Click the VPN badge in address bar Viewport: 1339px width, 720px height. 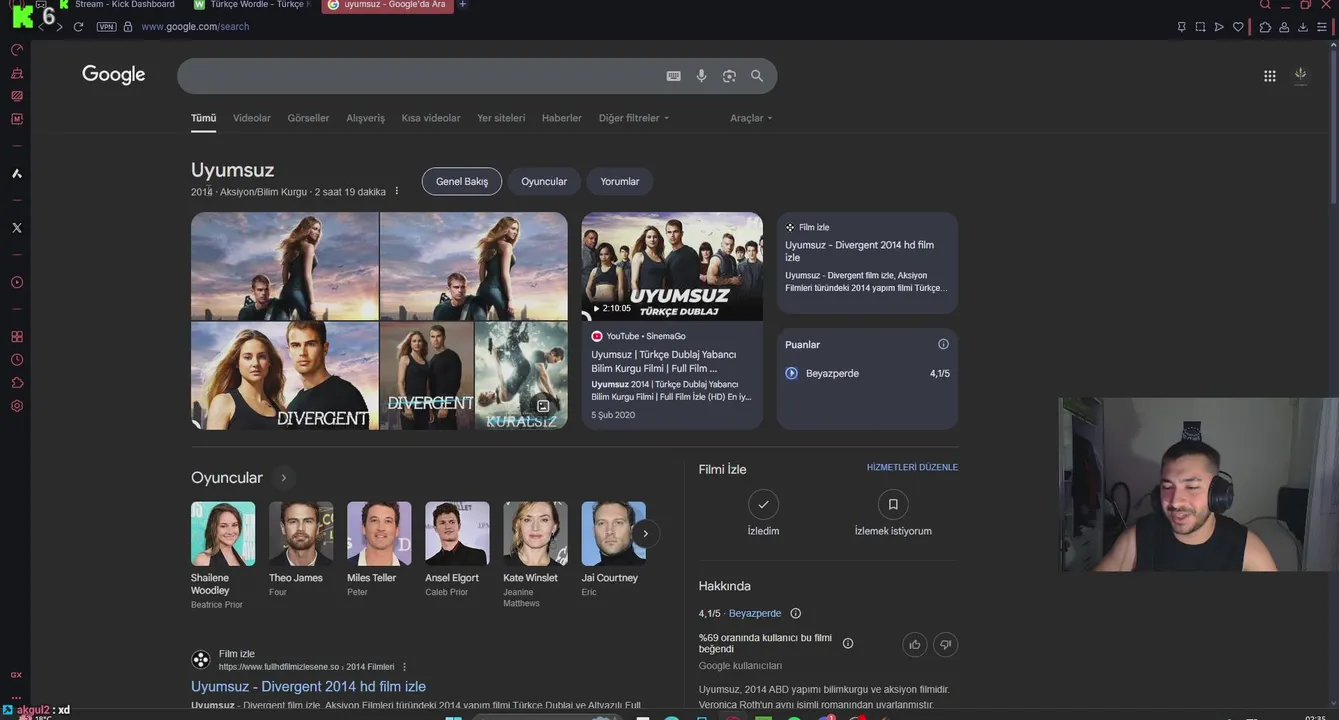[106, 27]
